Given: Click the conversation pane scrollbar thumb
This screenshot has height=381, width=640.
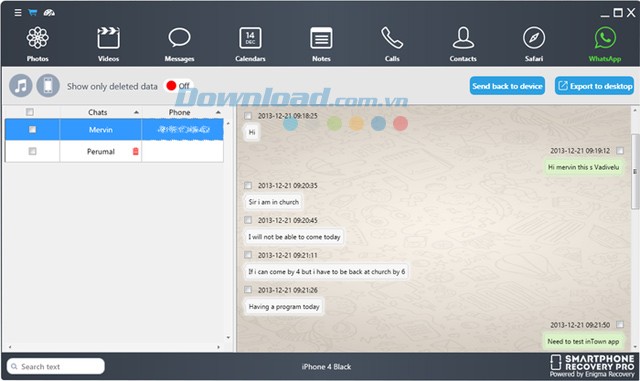Looking at the screenshot, I should (x=636, y=172).
